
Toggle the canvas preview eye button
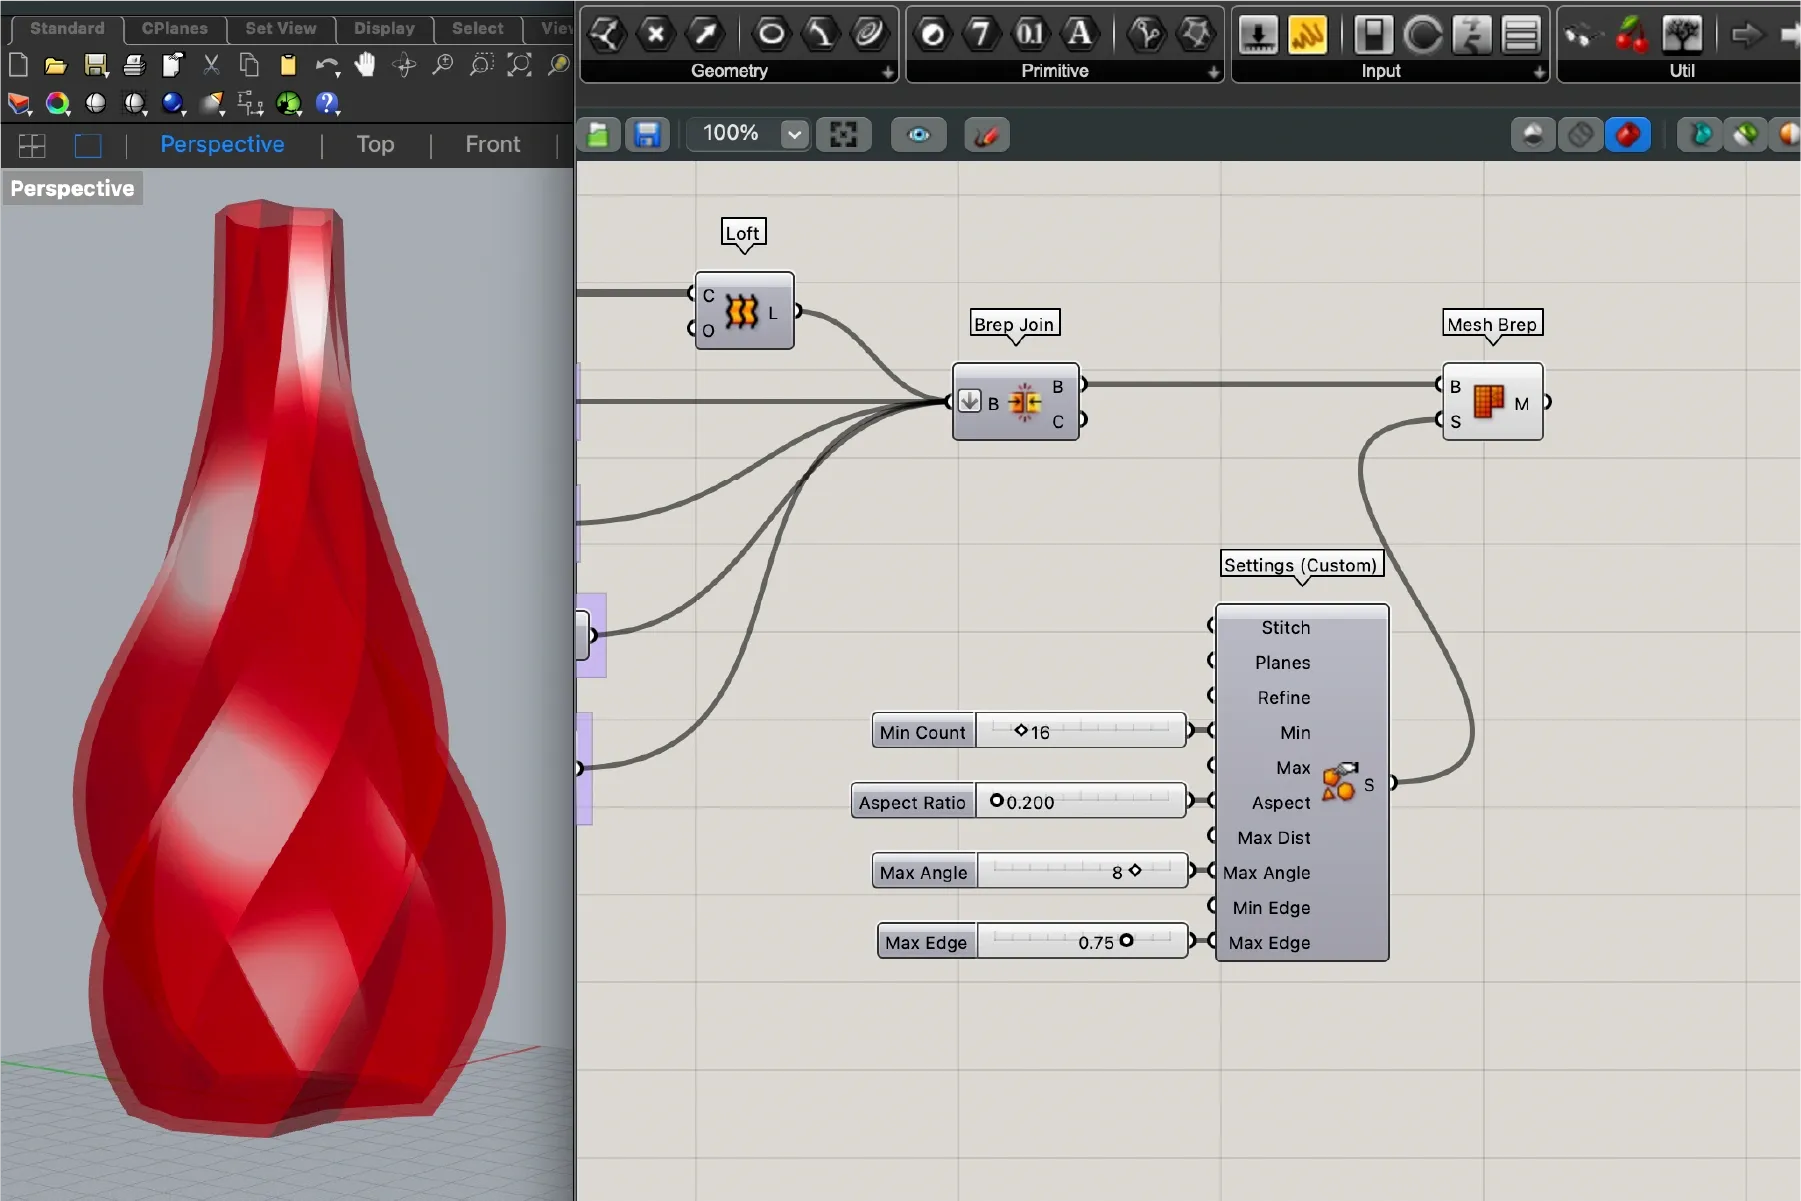pos(918,134)
